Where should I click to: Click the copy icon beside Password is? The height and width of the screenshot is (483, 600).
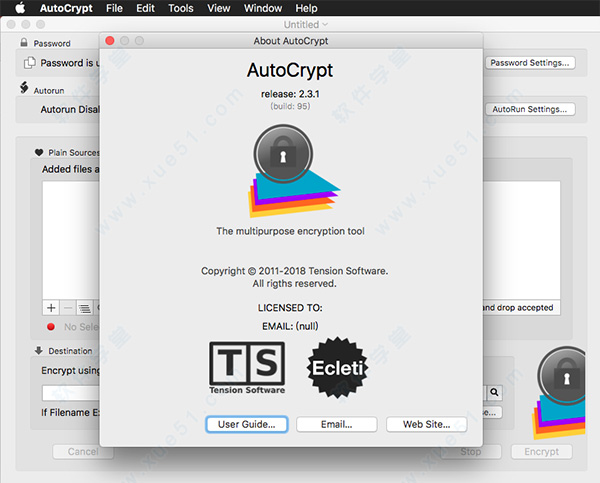[x=29, y=63]
